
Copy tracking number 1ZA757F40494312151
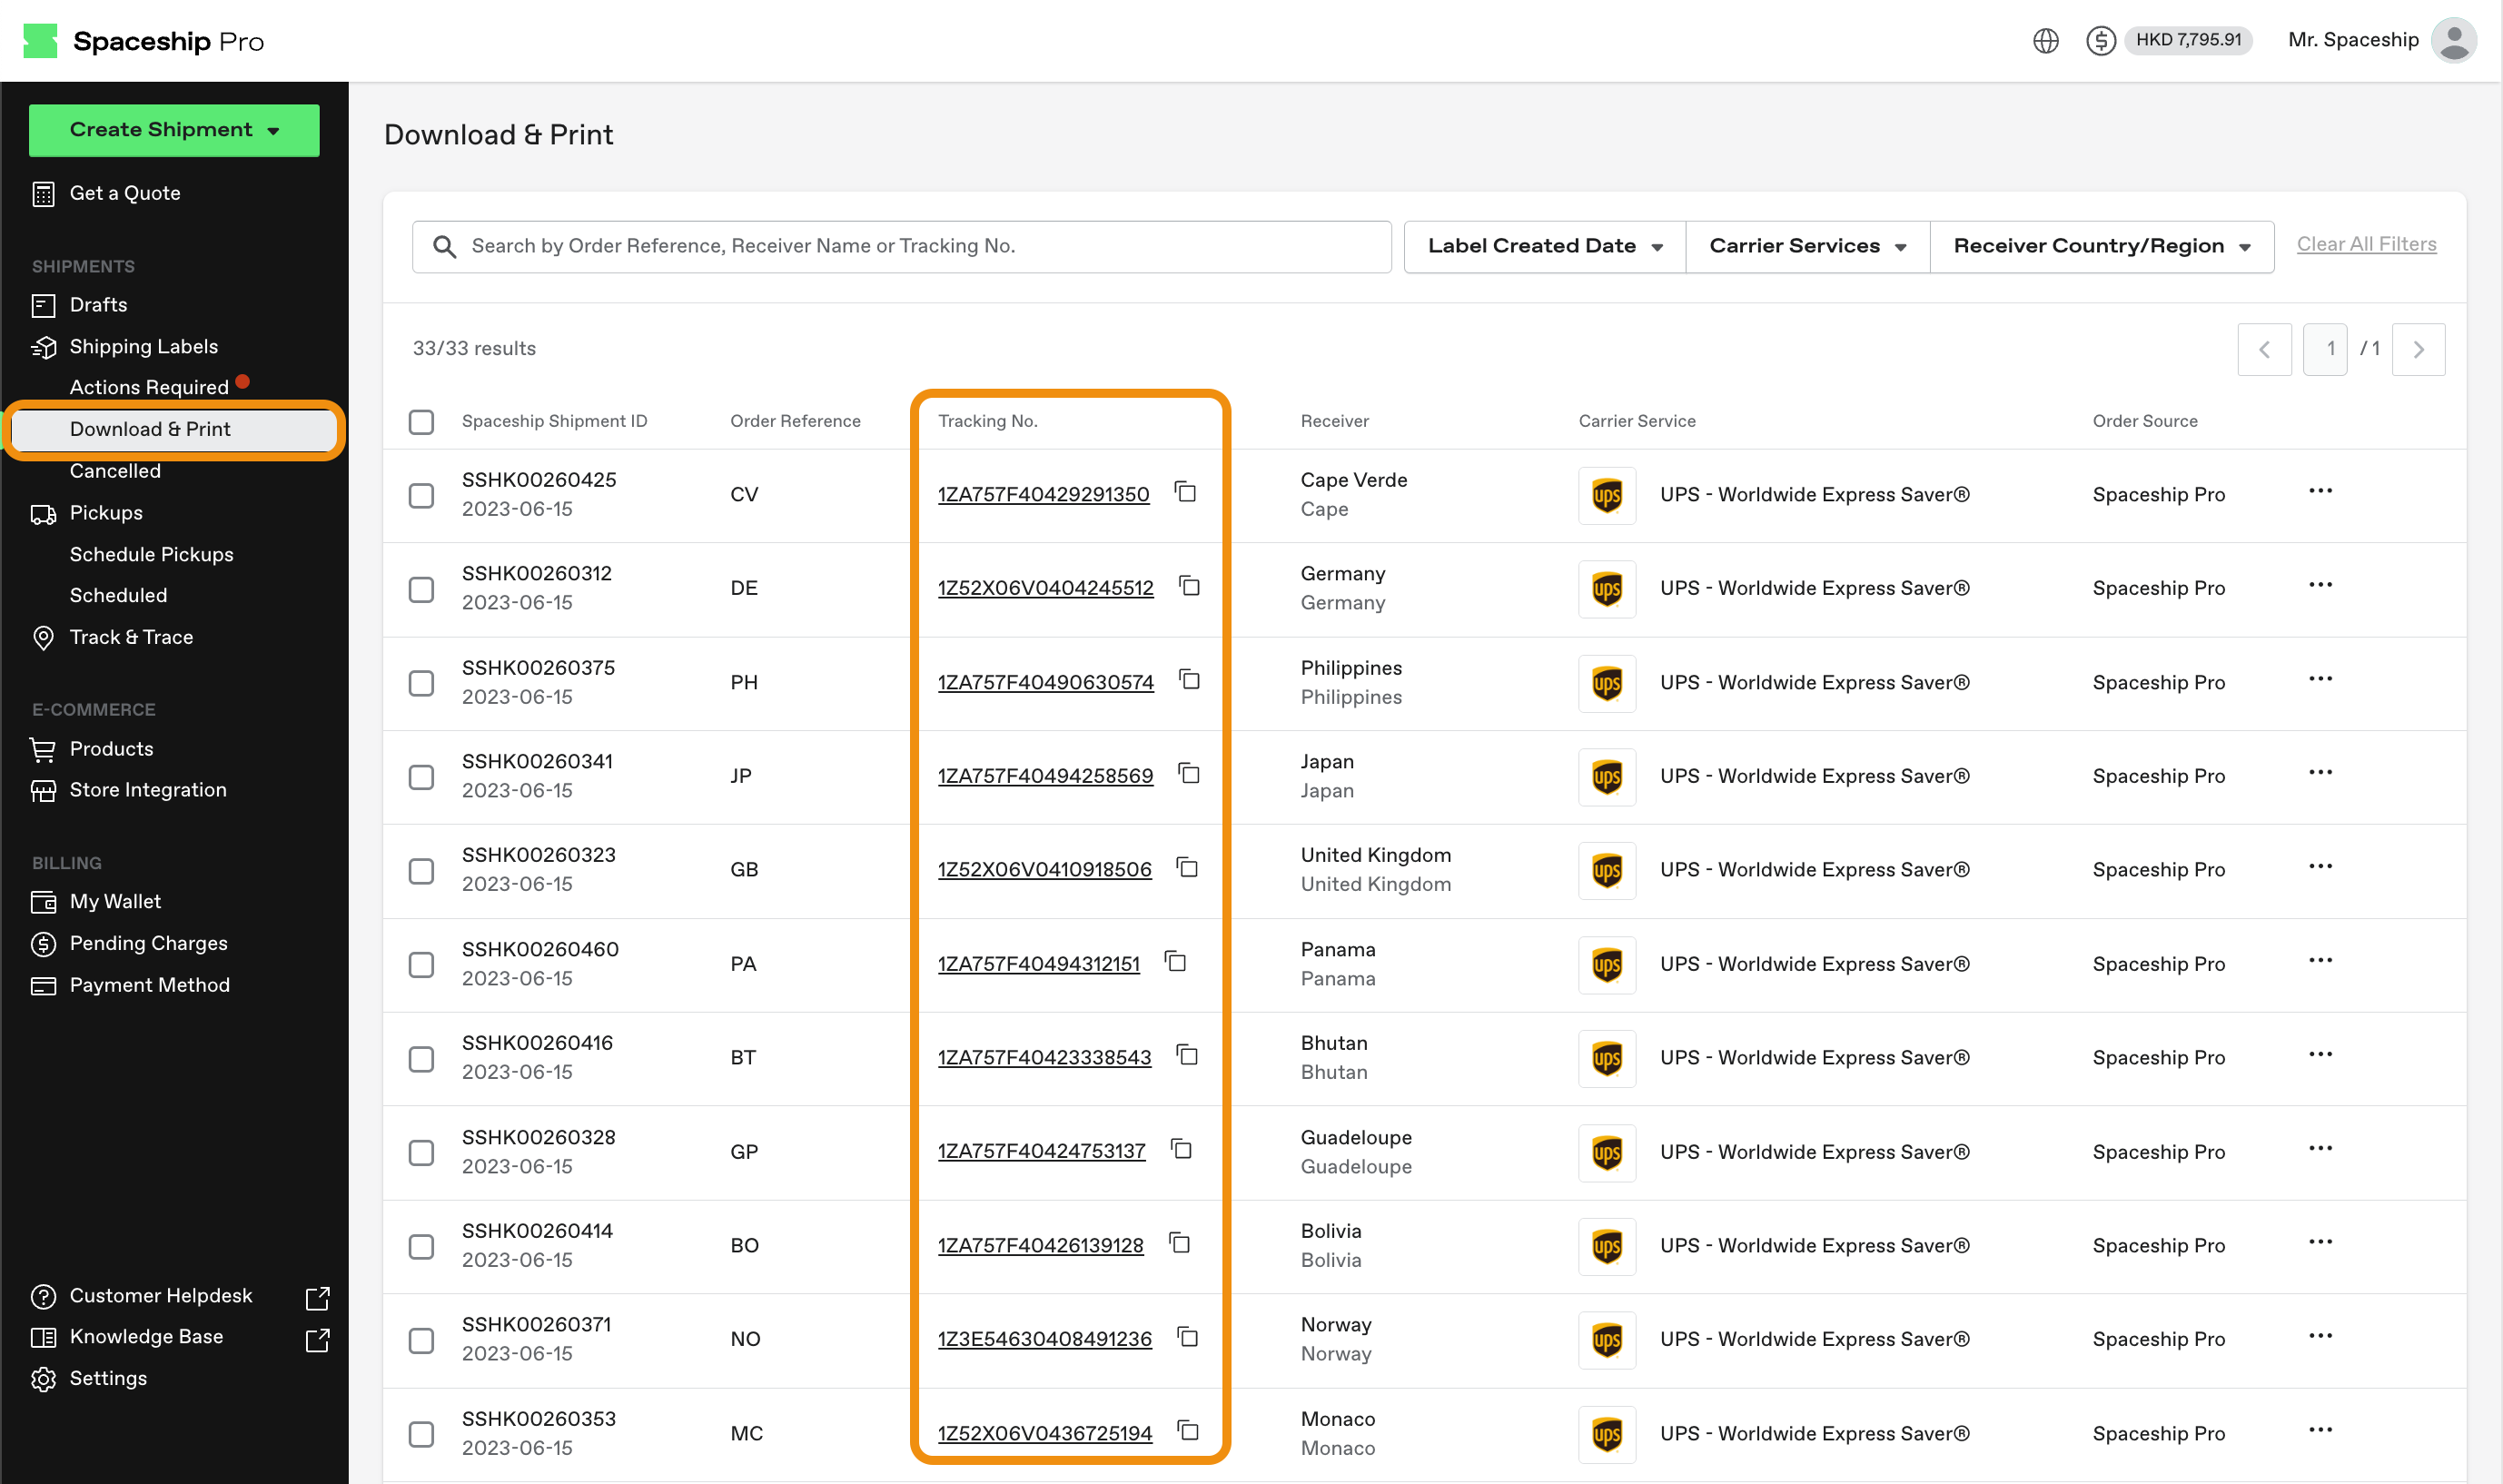(x=1175, y=962)
